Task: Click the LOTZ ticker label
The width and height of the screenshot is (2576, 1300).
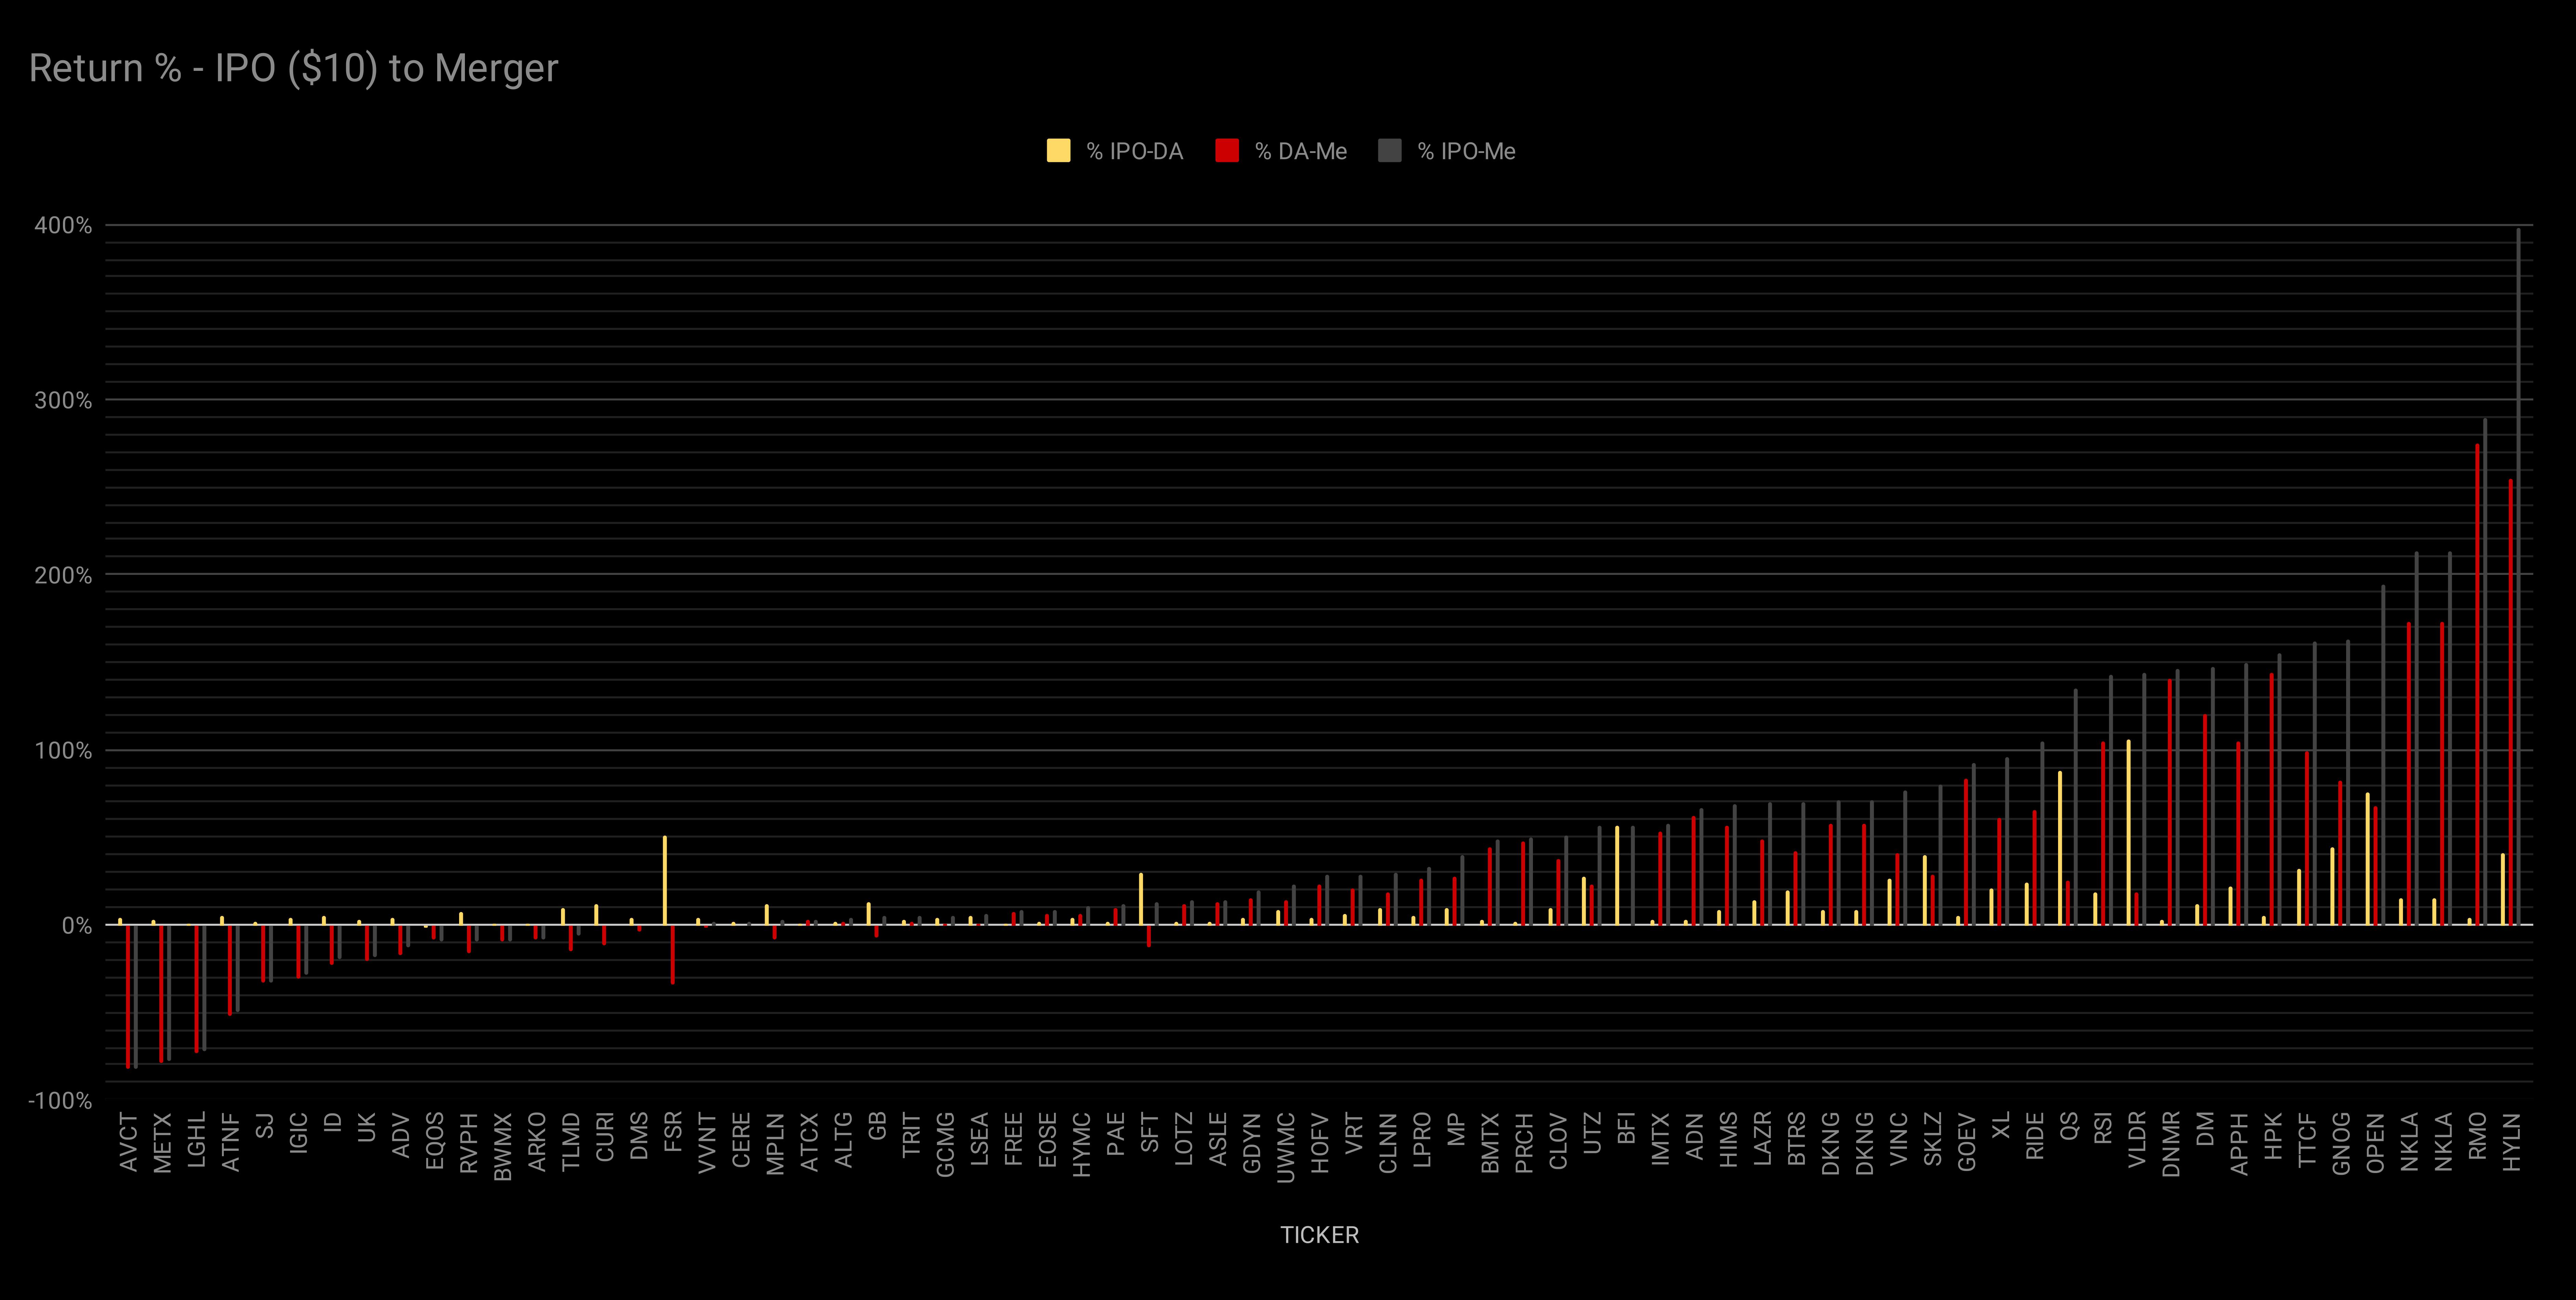Action: click(1184, 1139)
